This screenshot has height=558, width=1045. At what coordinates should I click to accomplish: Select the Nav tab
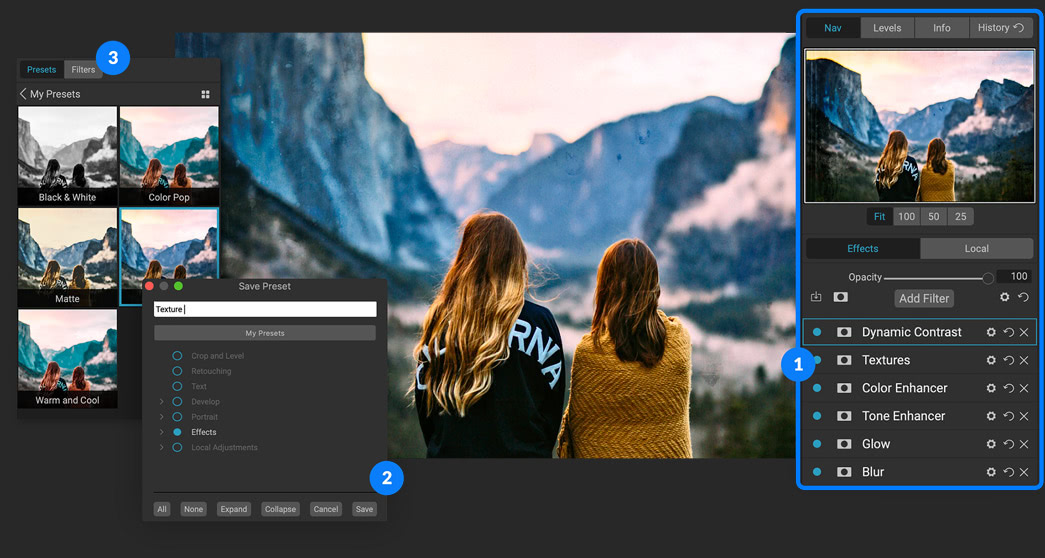pos(833,28)
